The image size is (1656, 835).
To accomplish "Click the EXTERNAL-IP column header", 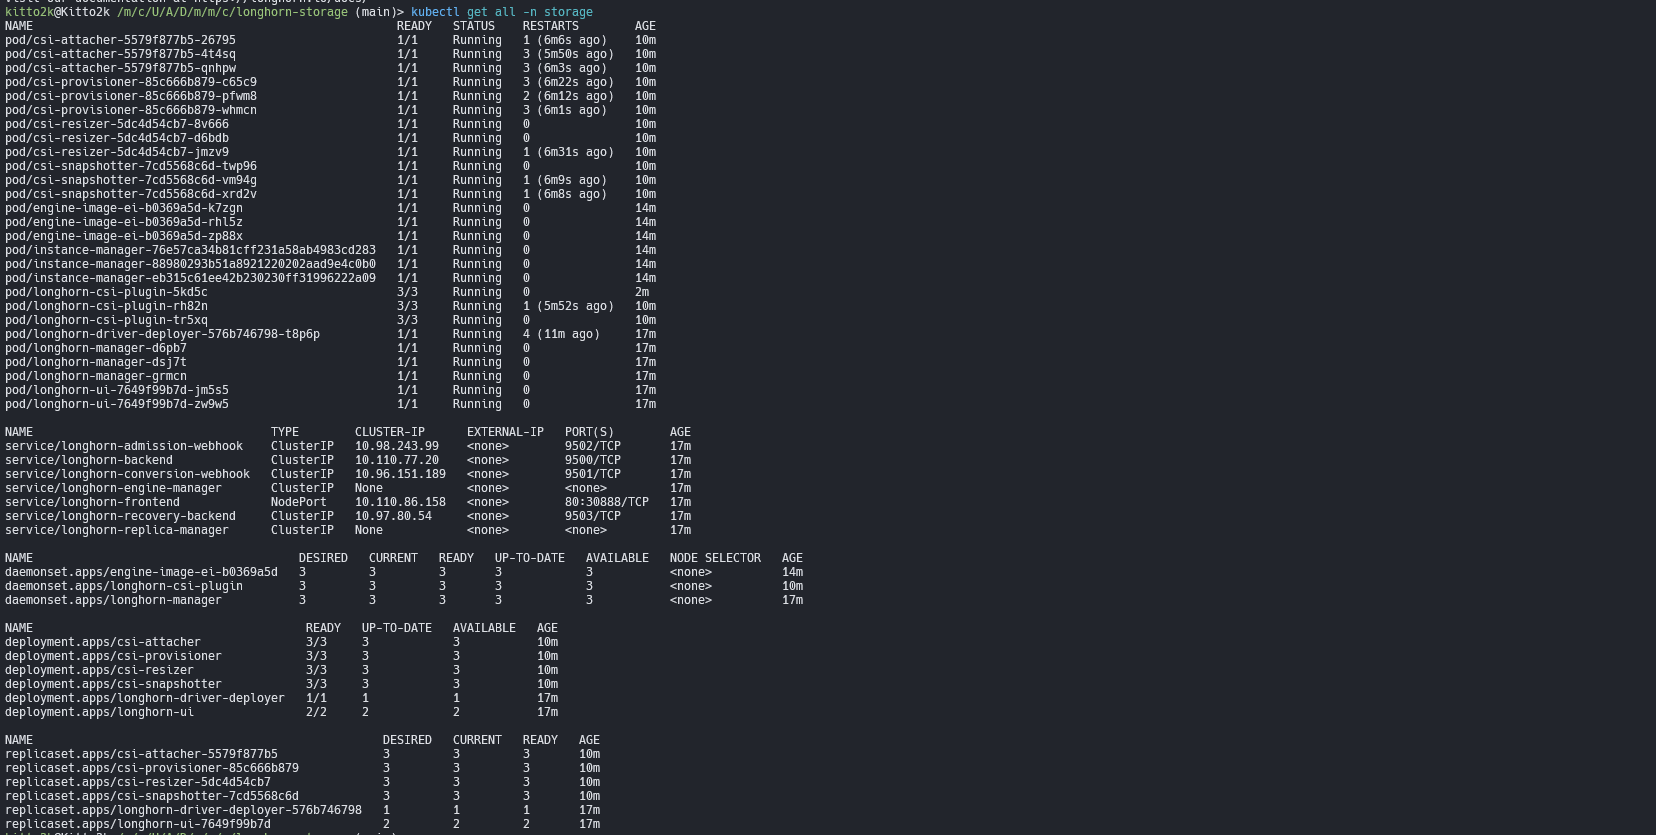I will tap(505, 432).
